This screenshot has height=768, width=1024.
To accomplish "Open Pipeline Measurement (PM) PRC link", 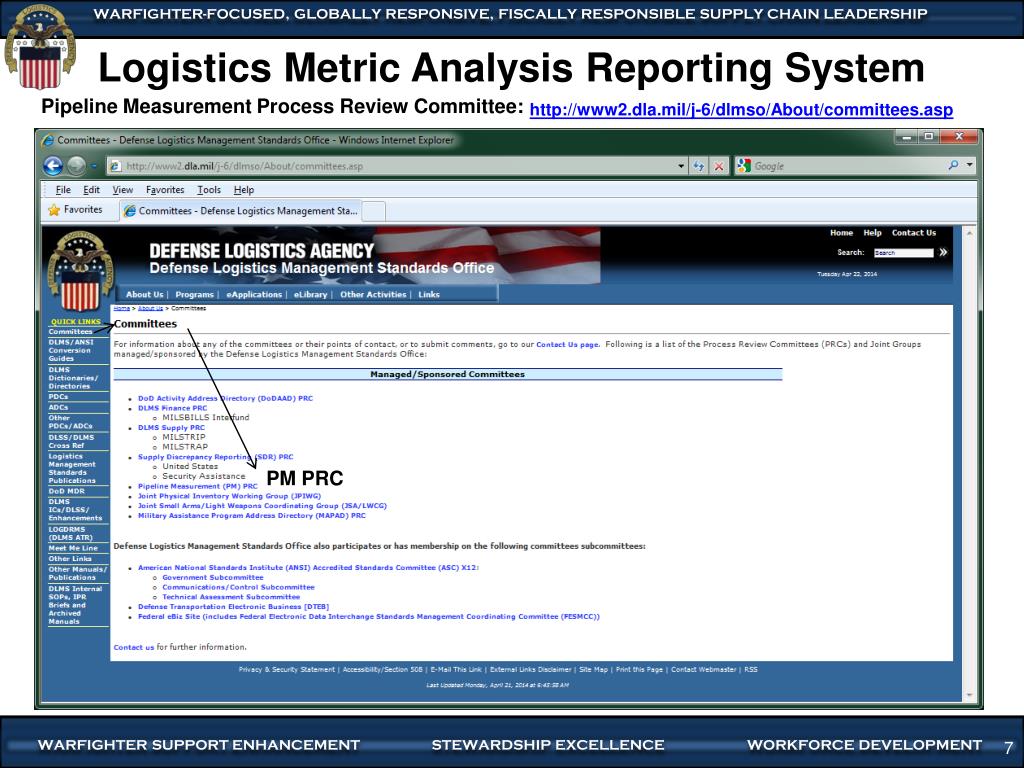I will (x=198, y=487).
